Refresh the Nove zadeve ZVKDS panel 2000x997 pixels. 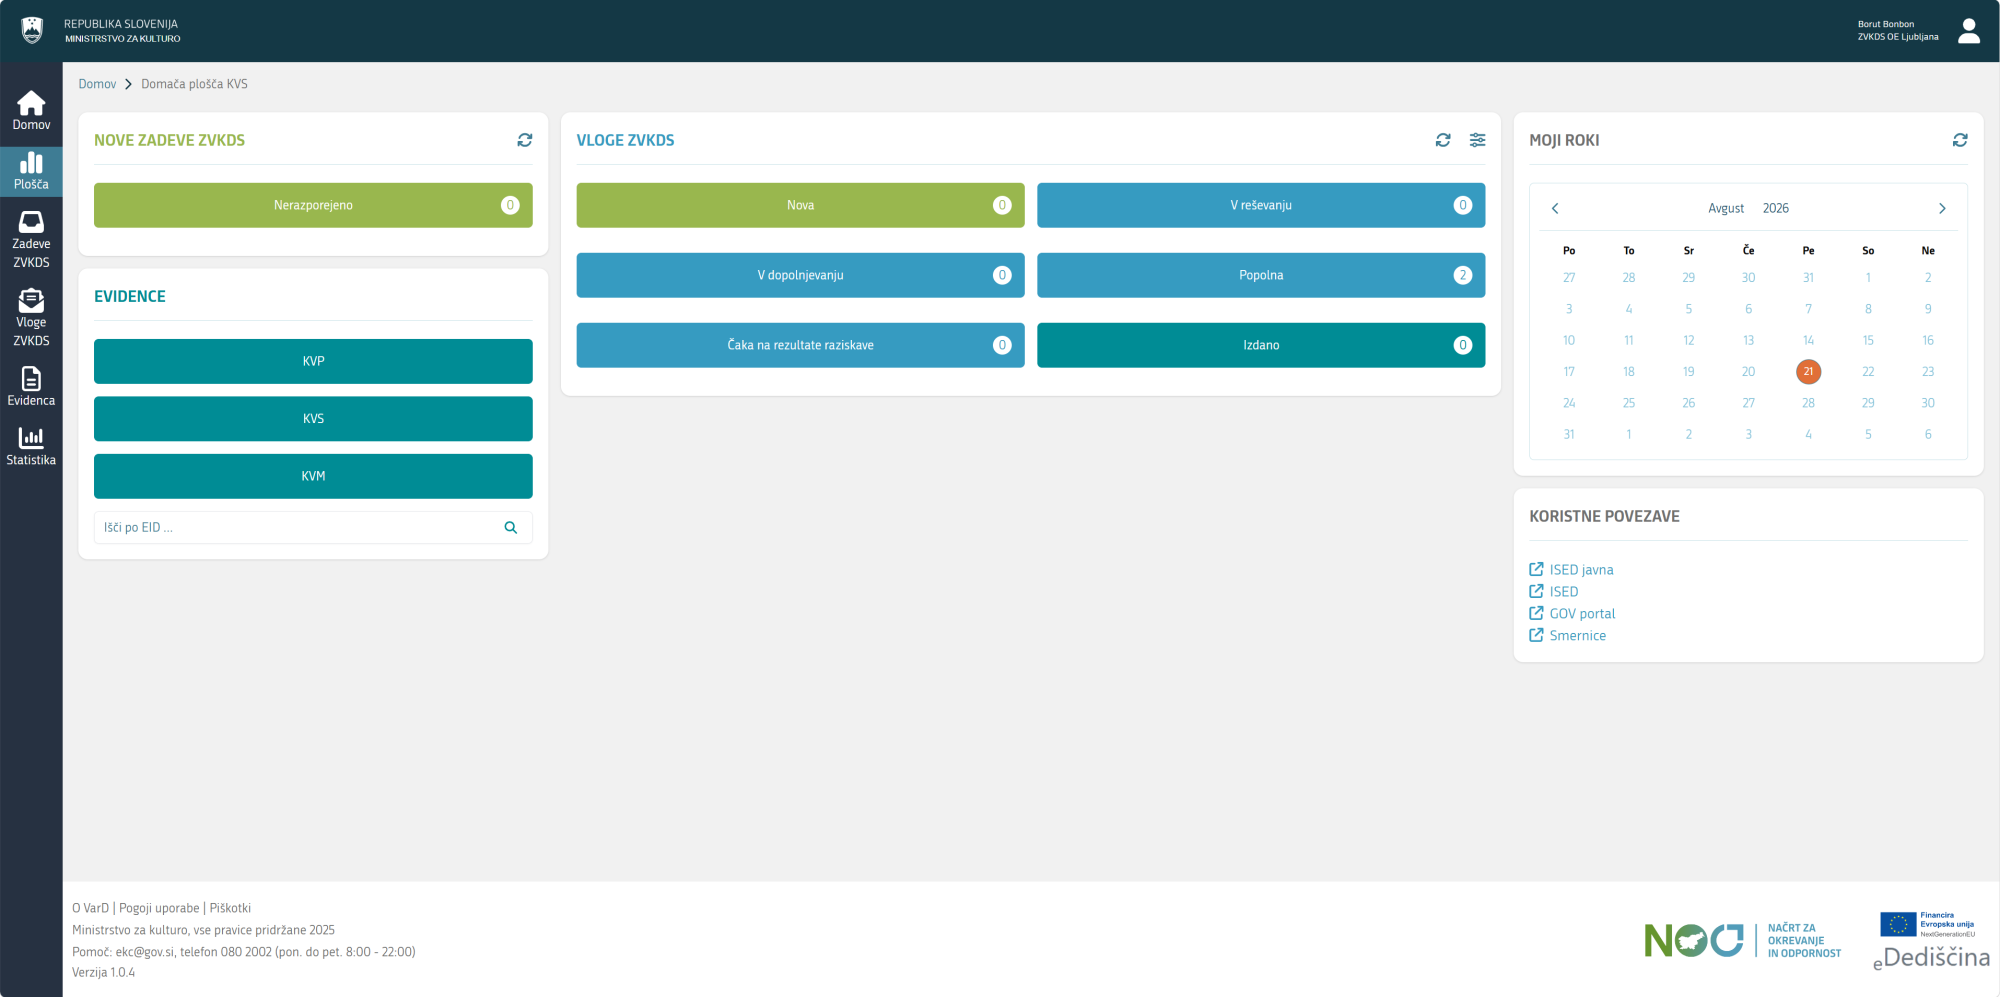tap(525, 140)
